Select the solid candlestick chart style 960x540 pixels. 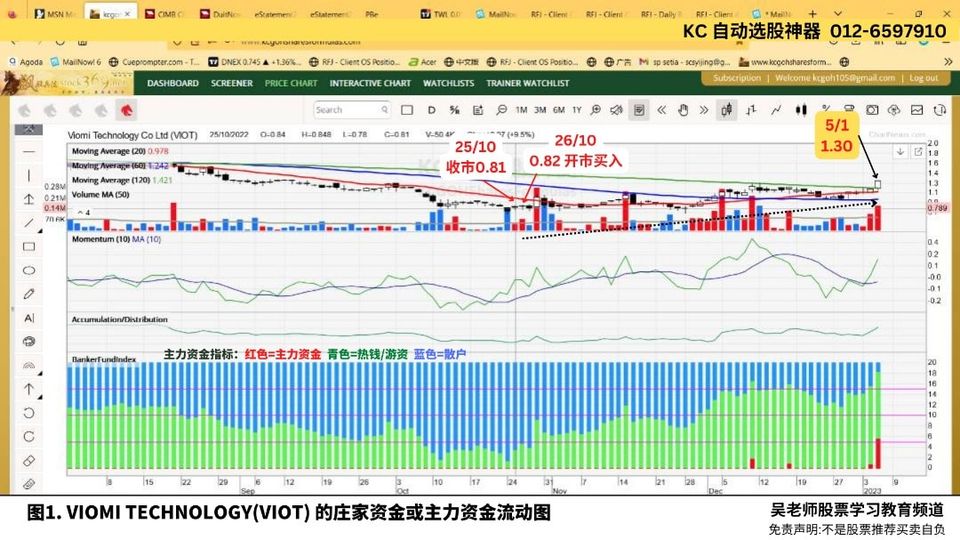[800, 110]
